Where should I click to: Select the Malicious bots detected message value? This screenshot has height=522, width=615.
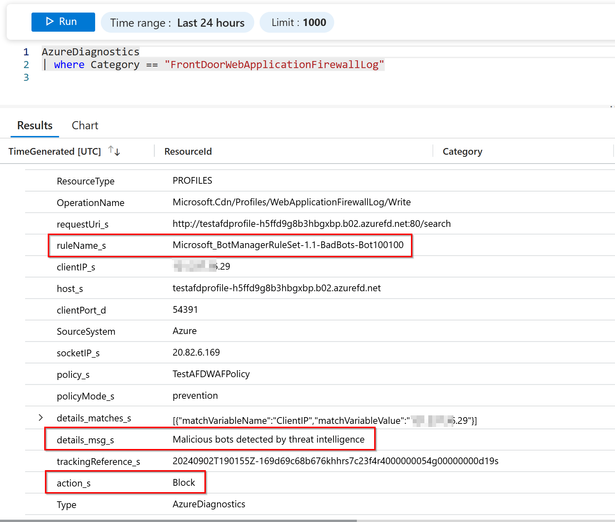coord(268,439)
